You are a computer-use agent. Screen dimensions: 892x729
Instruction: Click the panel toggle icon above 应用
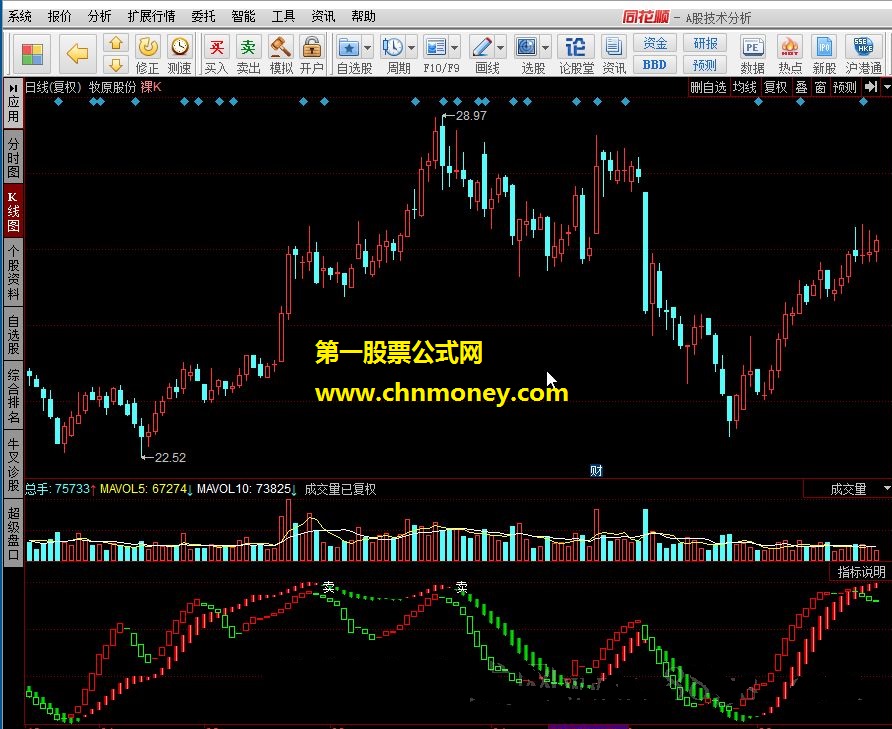[14, 88]
